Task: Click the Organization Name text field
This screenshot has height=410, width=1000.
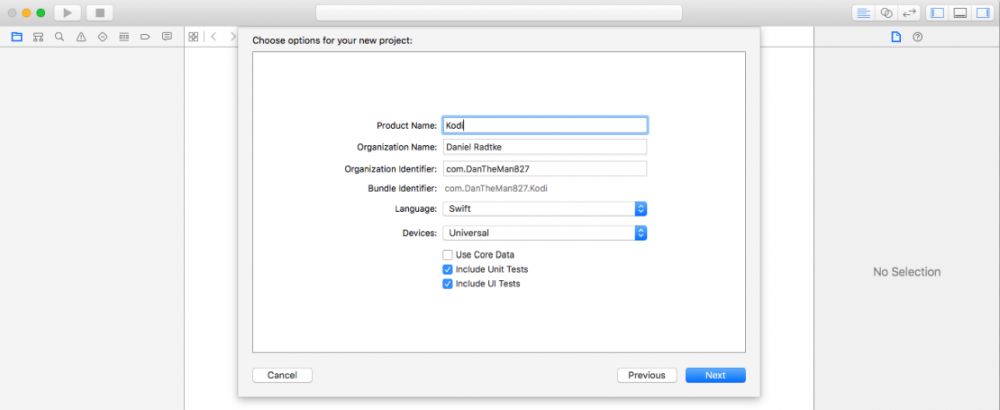Action: tap(545, 147)
